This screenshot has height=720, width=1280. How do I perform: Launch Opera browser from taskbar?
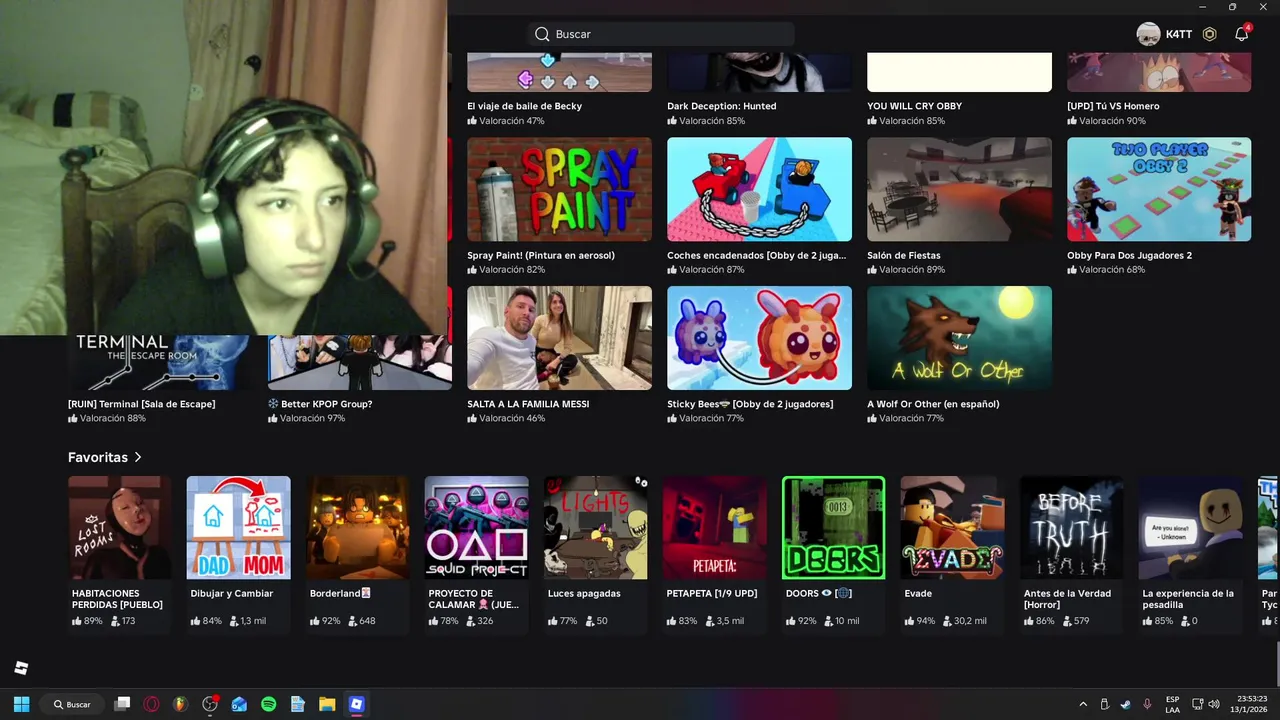(151, 704)
